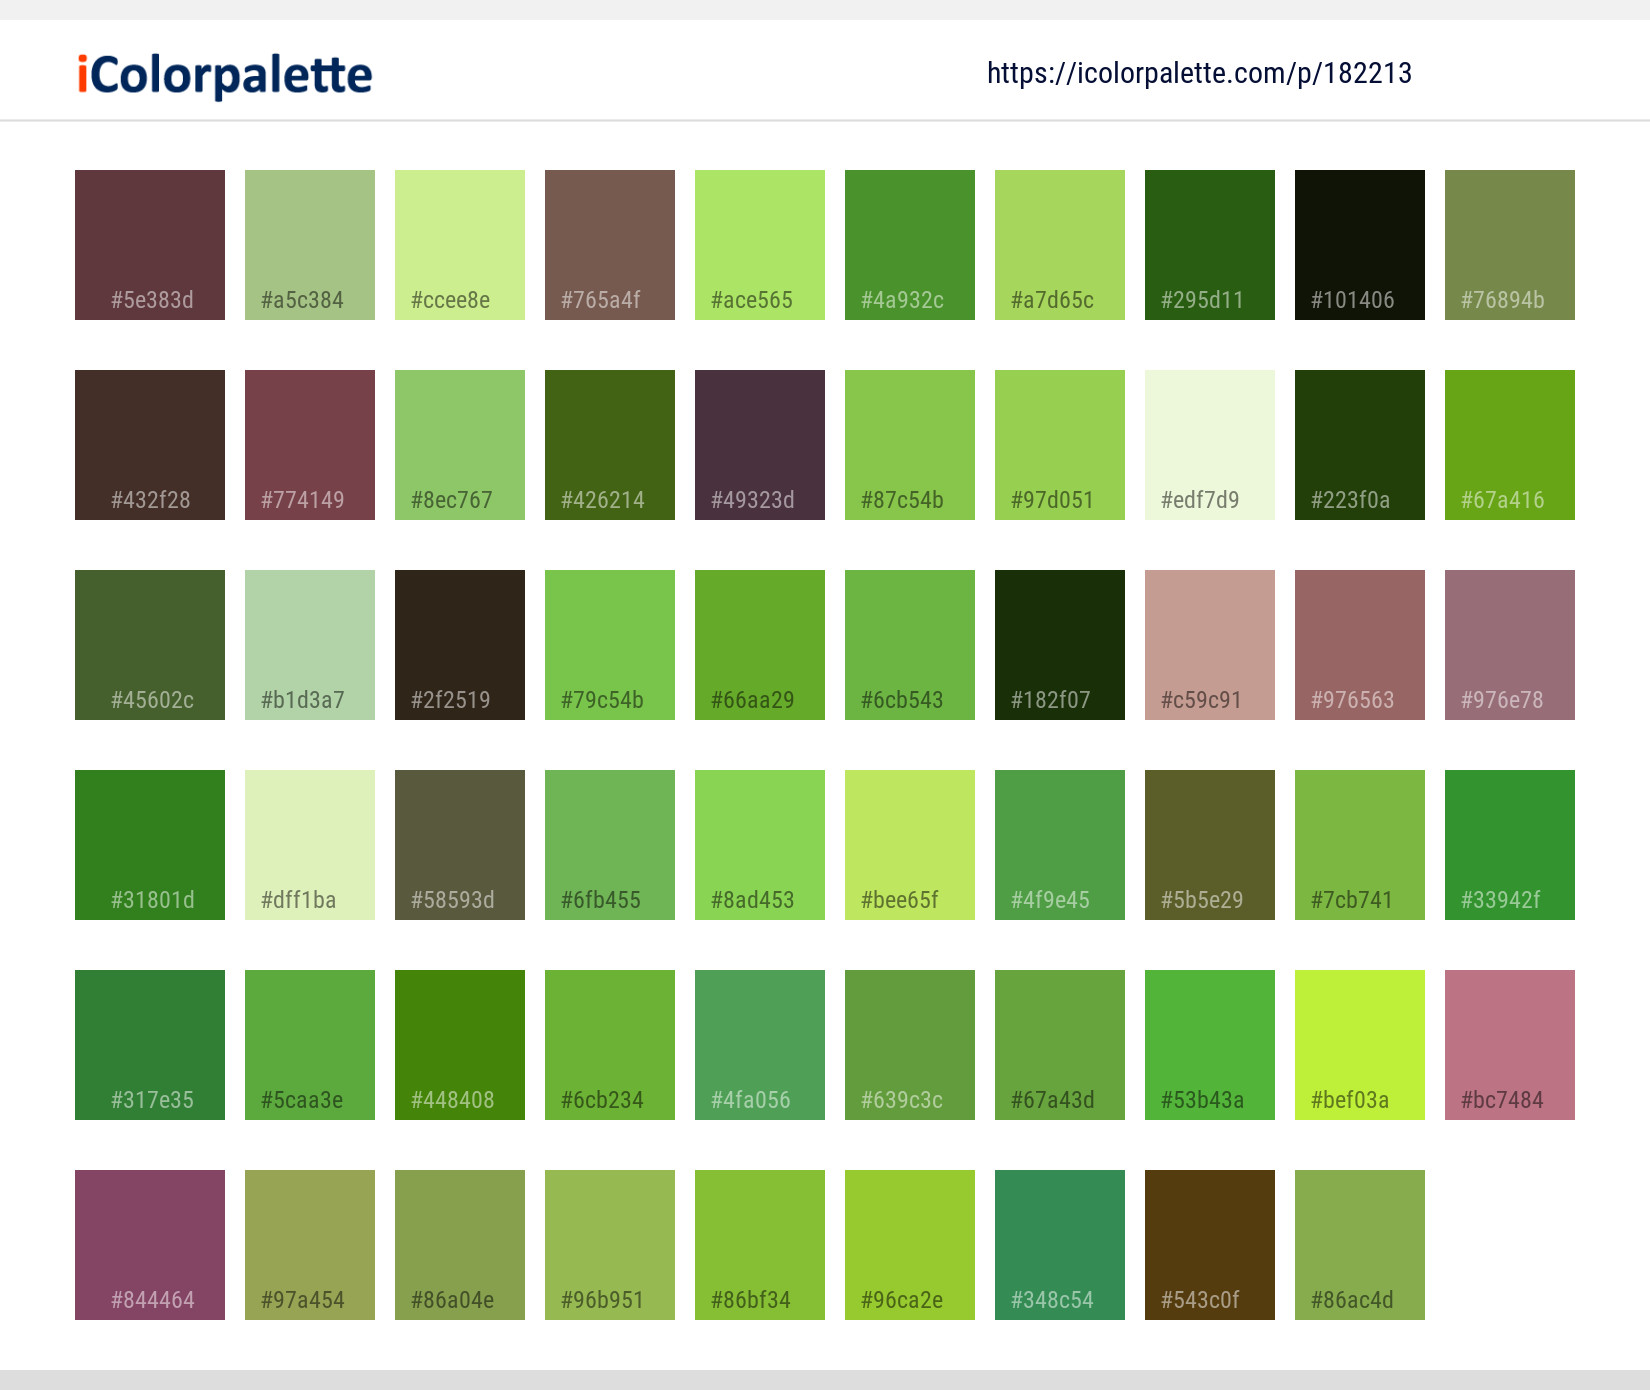
Task: Choose the #bef03a bright lime swatch
Action: (1360, 1045)
